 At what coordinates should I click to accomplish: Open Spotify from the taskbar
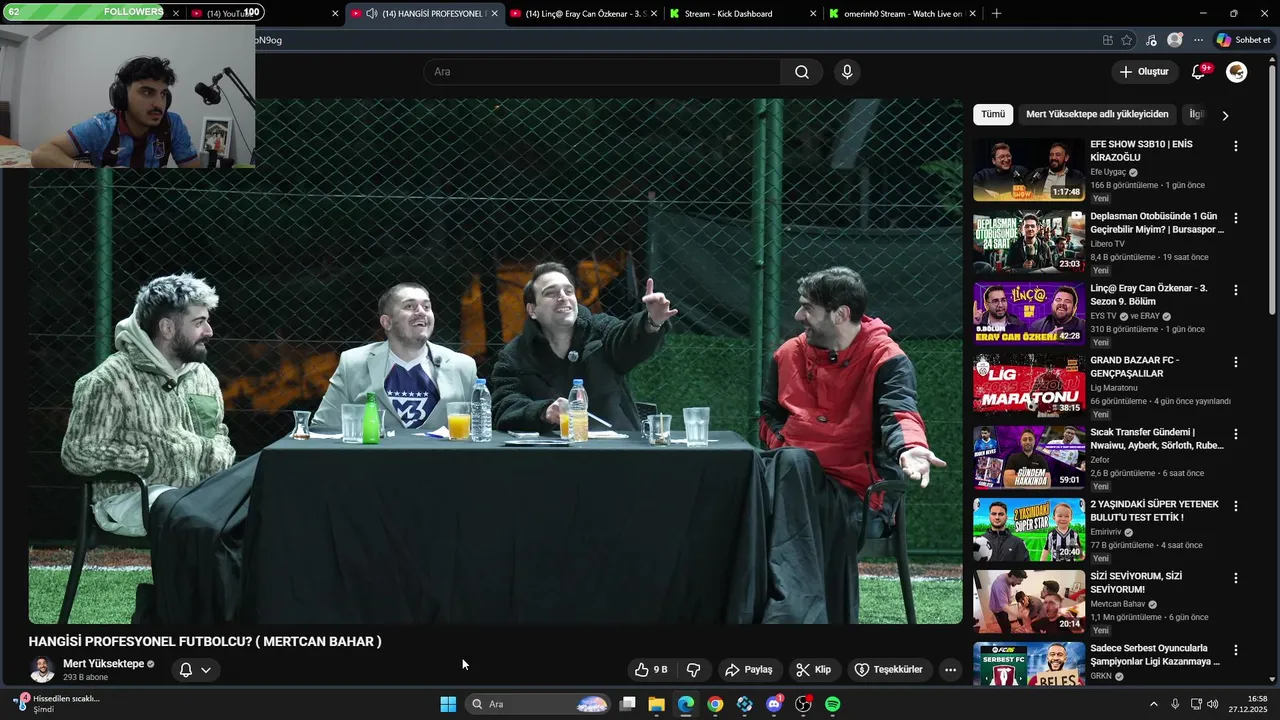[x=833, y=704]
